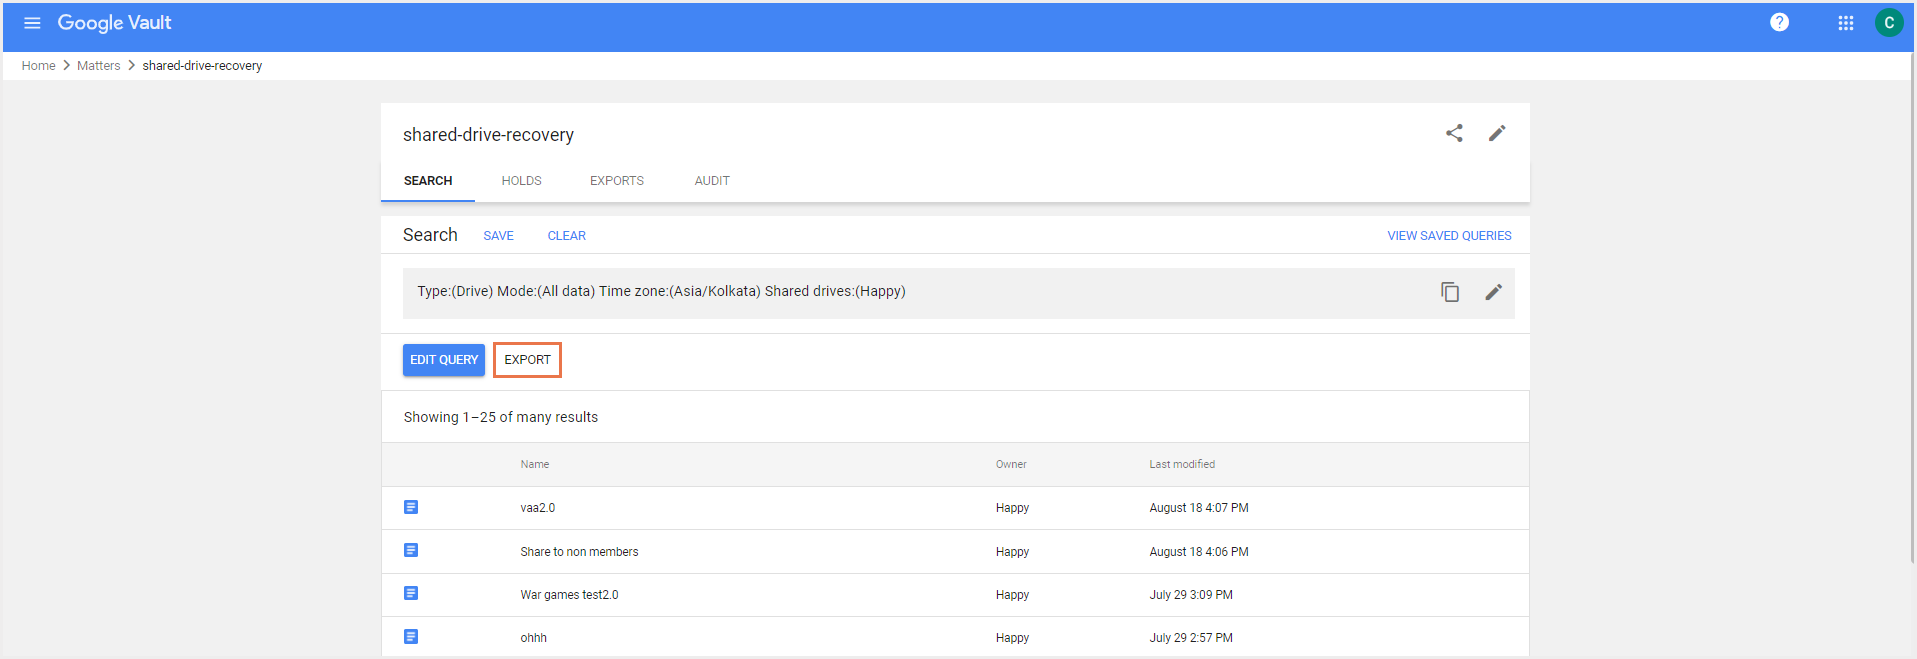This screenshot has height=659, width=1917.
Task: Open the Google apps grid
Action: [x=1845, y=23]
